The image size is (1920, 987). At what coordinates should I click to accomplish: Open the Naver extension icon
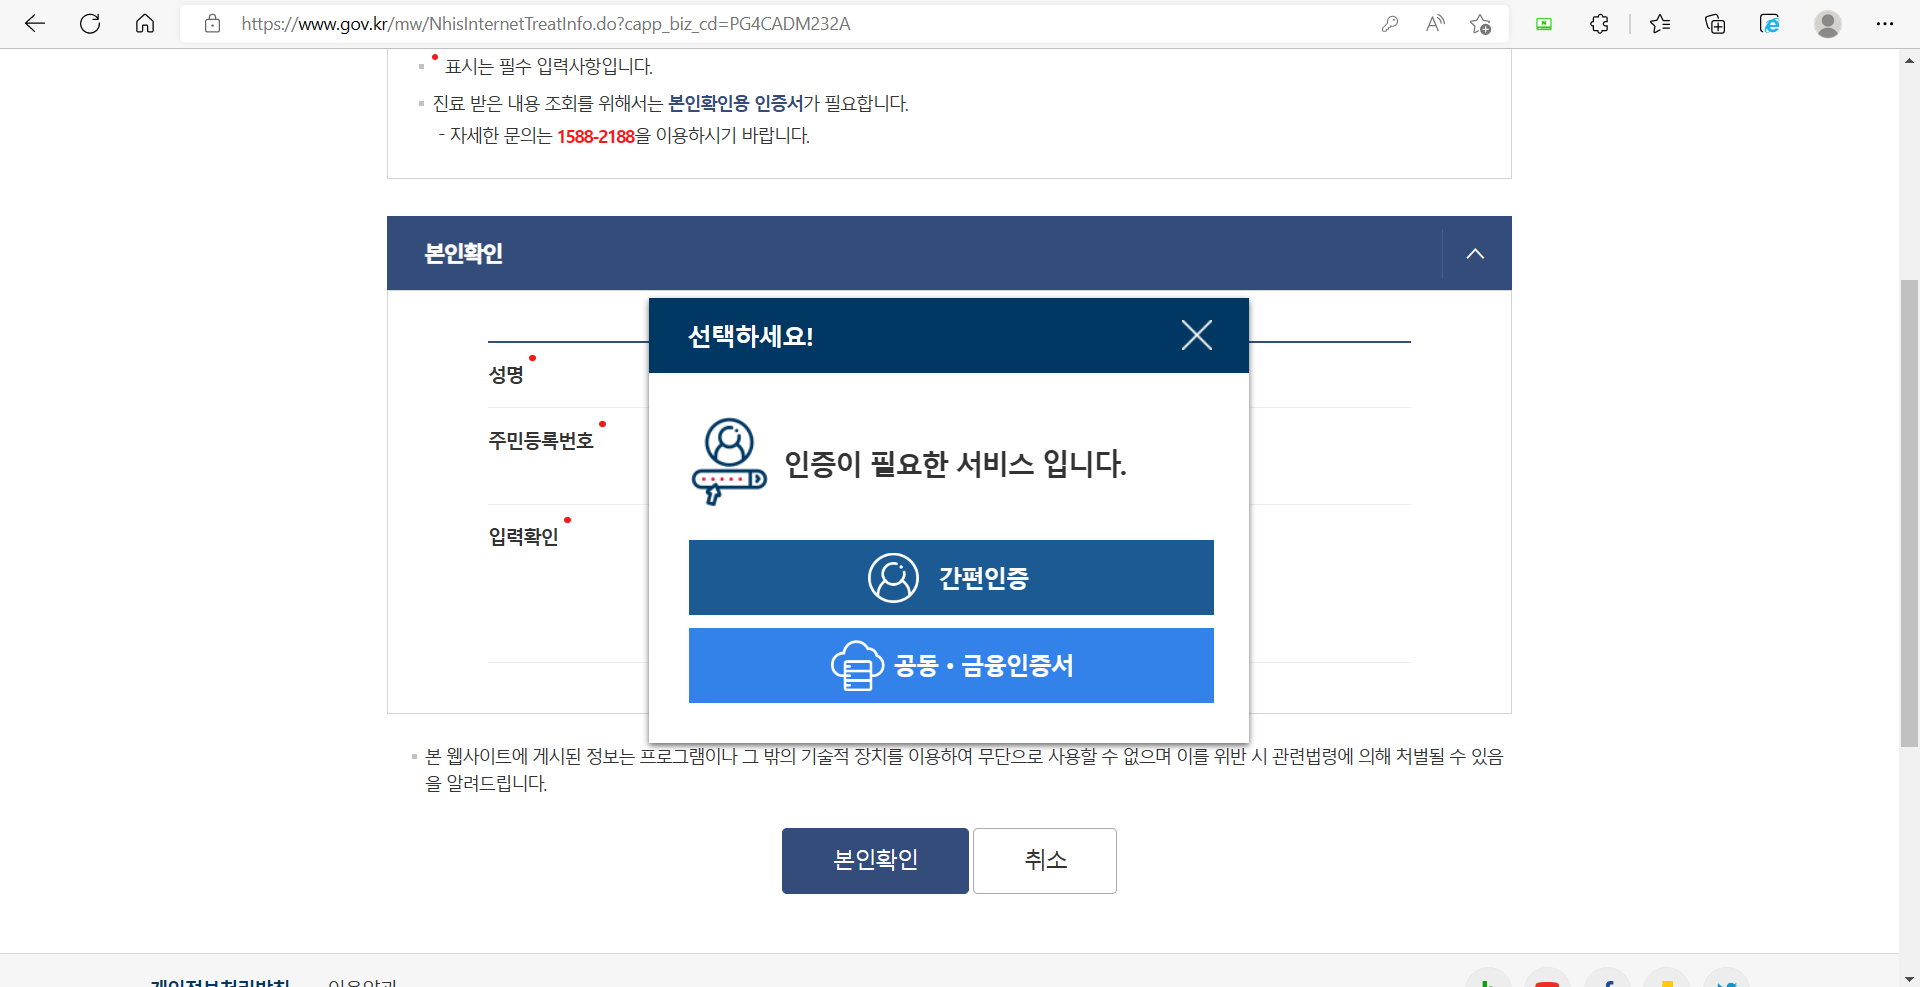pos(1544,23)
